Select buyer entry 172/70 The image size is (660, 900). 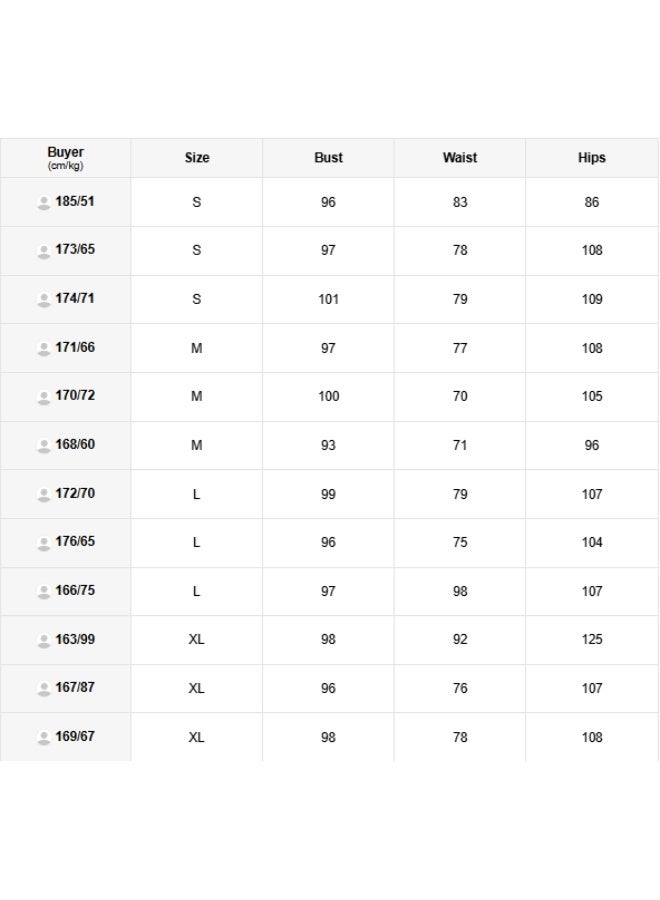click(x=75, y=494)
